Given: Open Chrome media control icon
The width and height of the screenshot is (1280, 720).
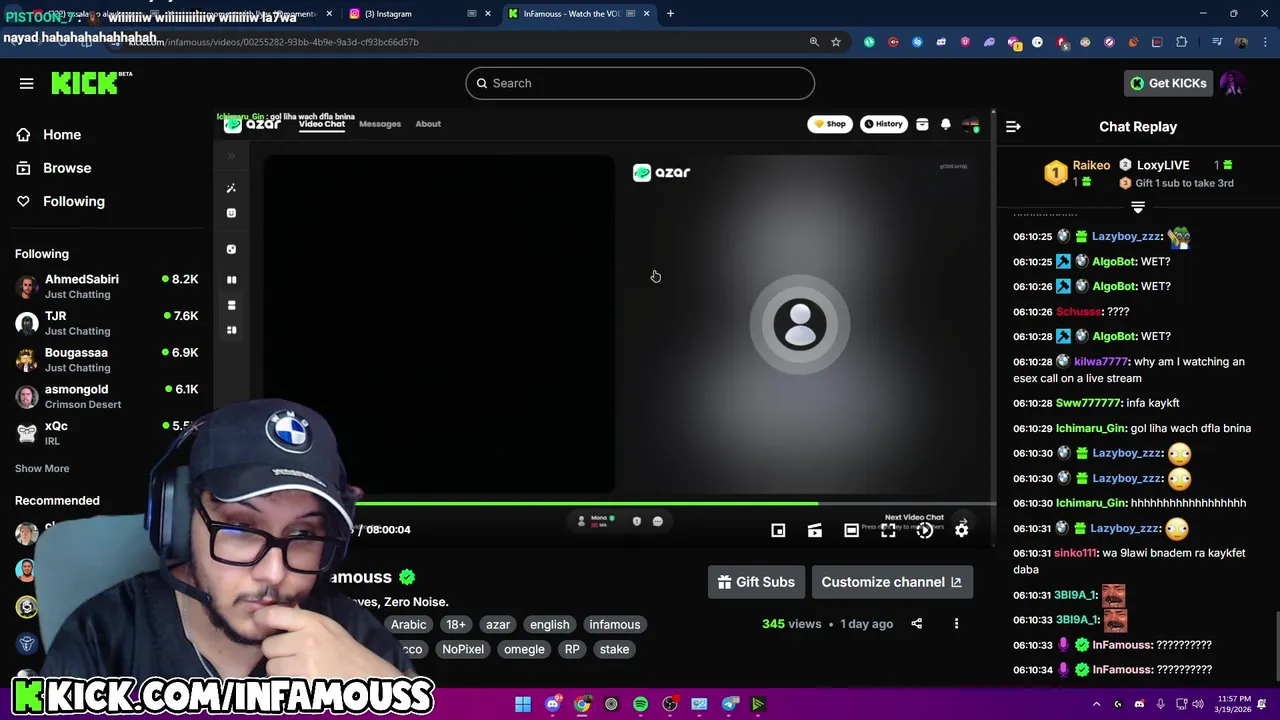Looking at the screenshot, I should [x=1217, y=42].
